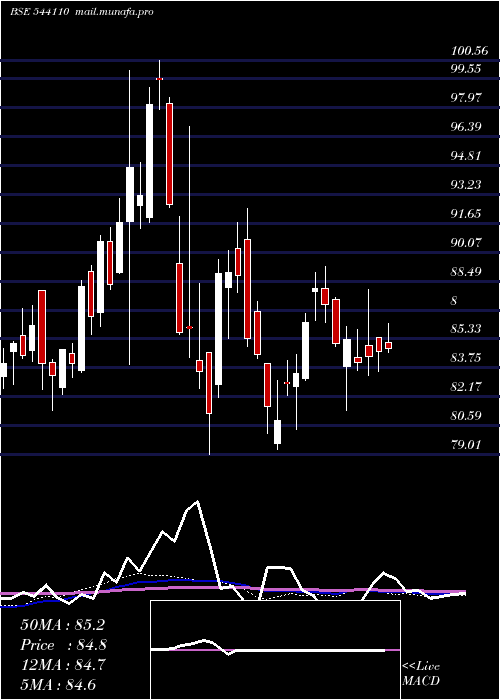Viewport: 500px width, 700px height.
Task: Select the 82.17 price label
Action: (x=466, y=387)
